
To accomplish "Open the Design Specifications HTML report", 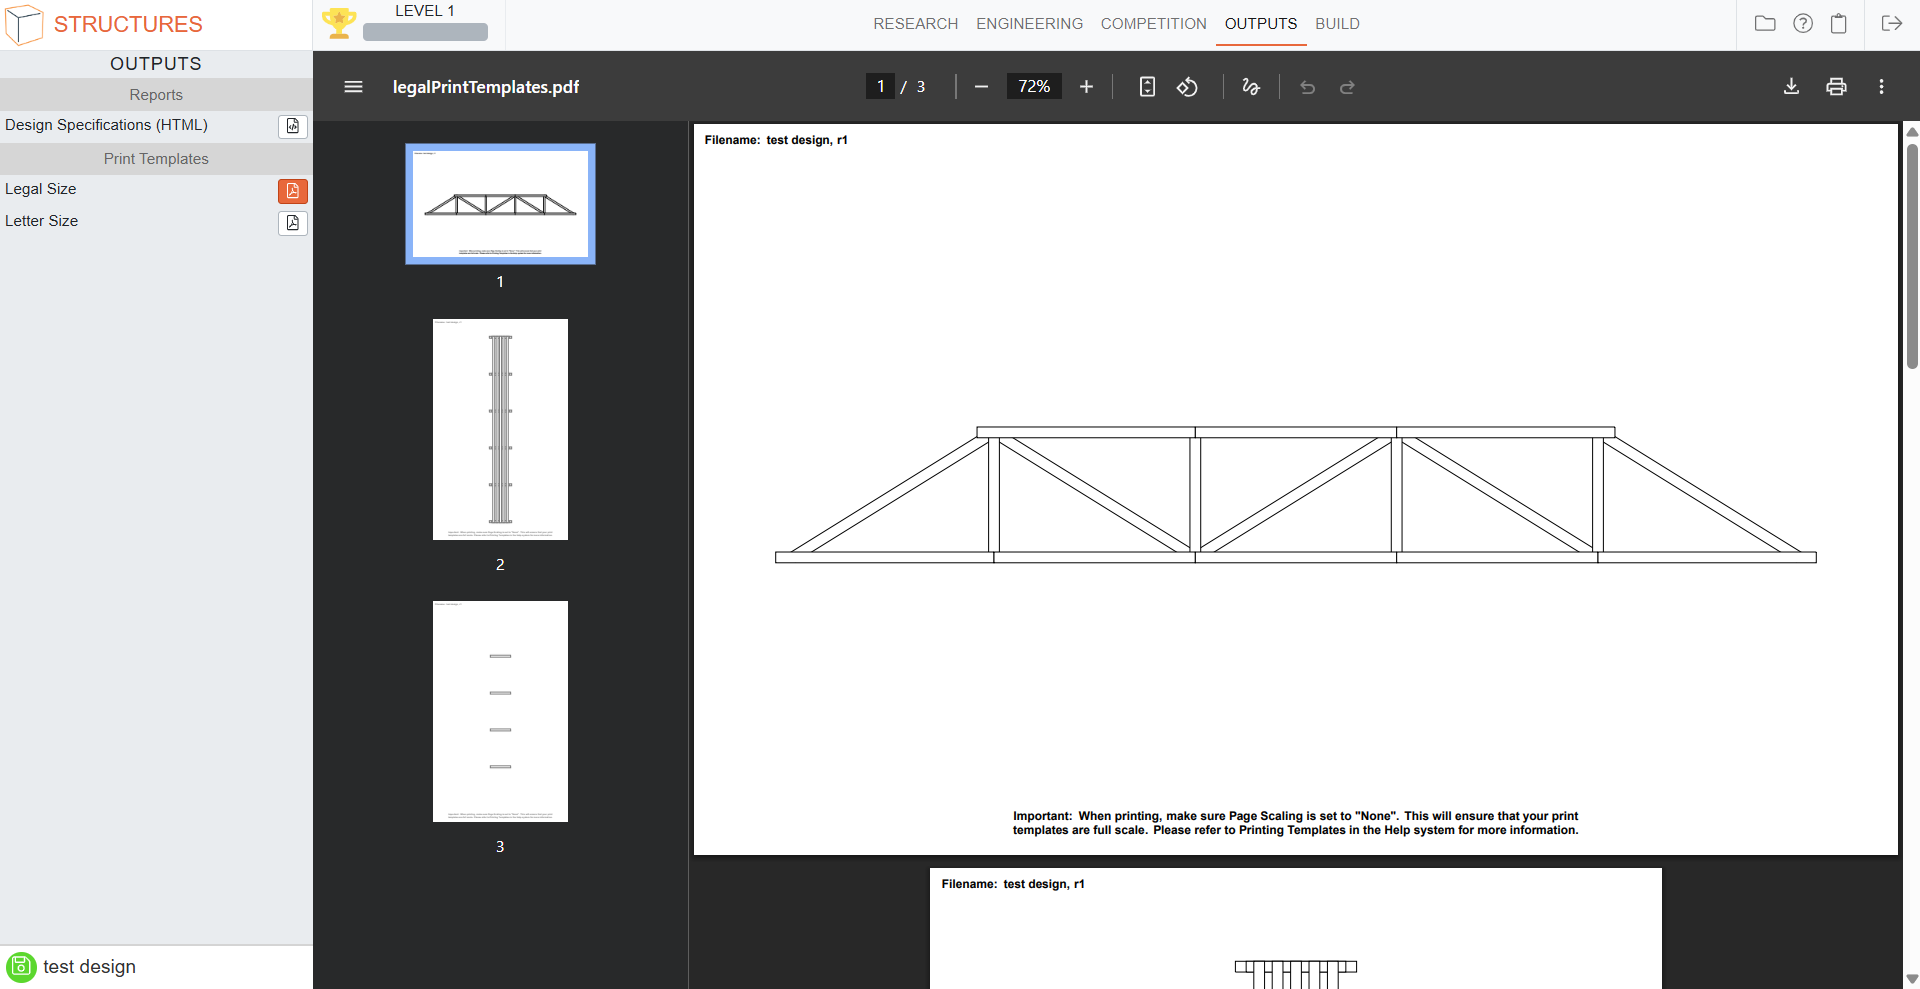I will point(292,126).
